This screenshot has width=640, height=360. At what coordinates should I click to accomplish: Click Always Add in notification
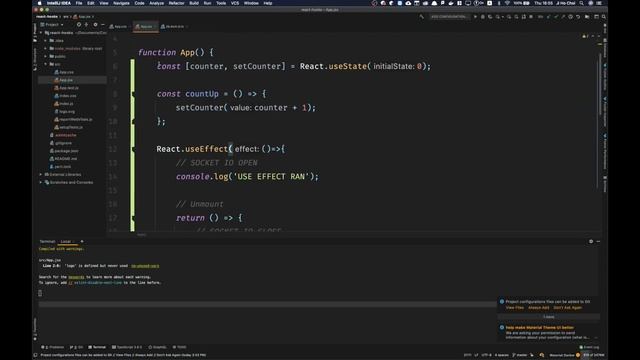coord(538,307)
